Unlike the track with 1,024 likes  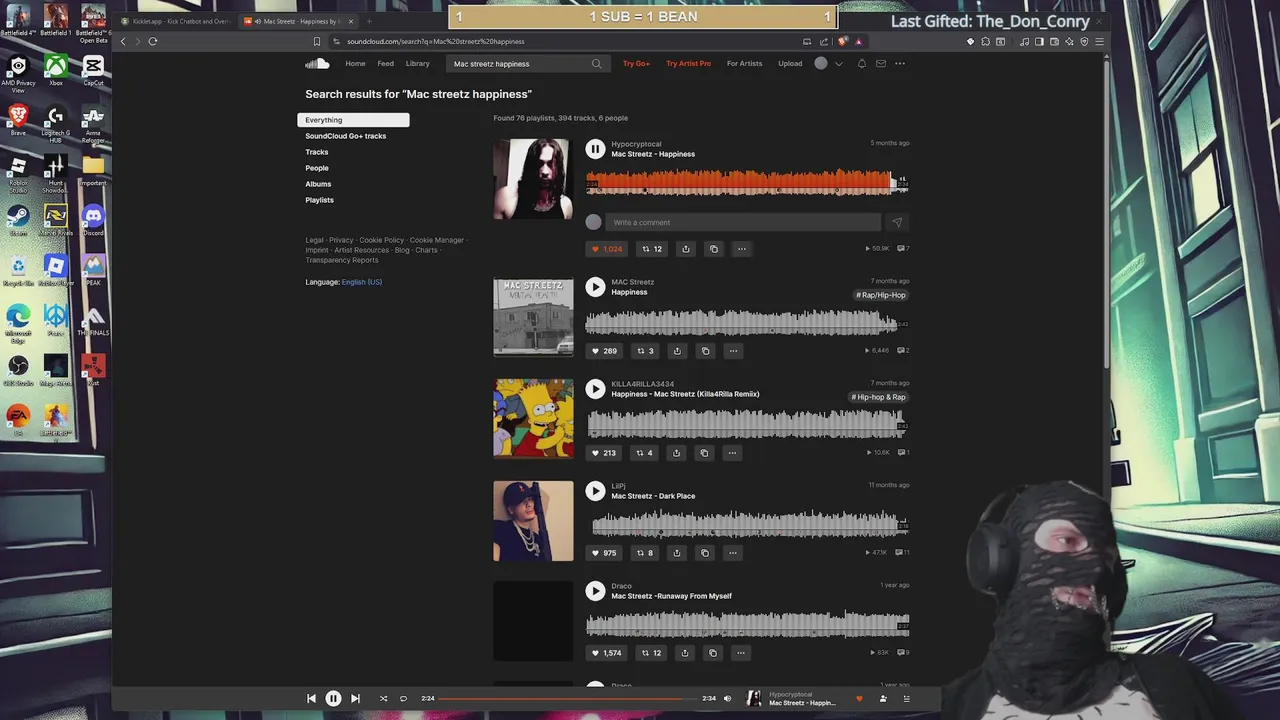click(606, 249)
